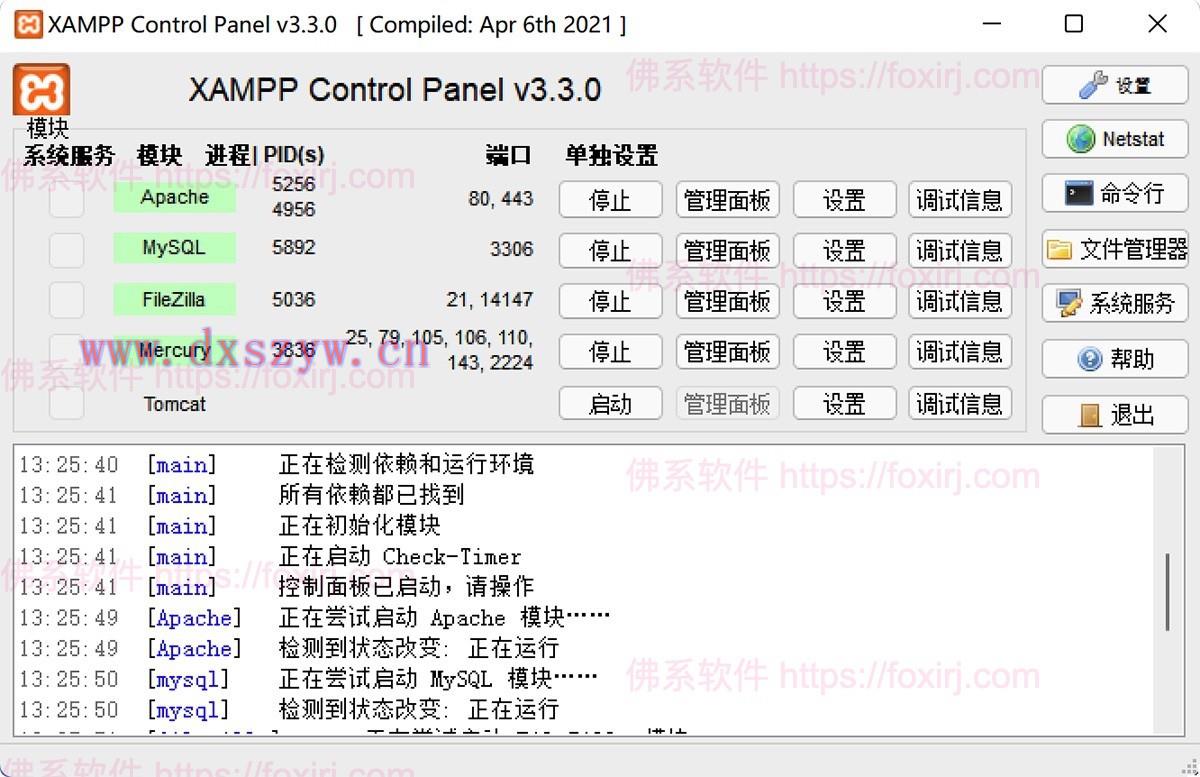Click the wrench icon 设置 config button
Image resolution: width=1200 pixels, height=777 pixels.
[1115, 85]
